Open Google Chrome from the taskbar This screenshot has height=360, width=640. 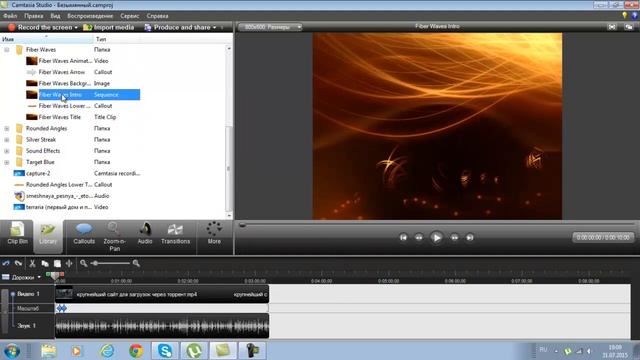tap(136, 351)
